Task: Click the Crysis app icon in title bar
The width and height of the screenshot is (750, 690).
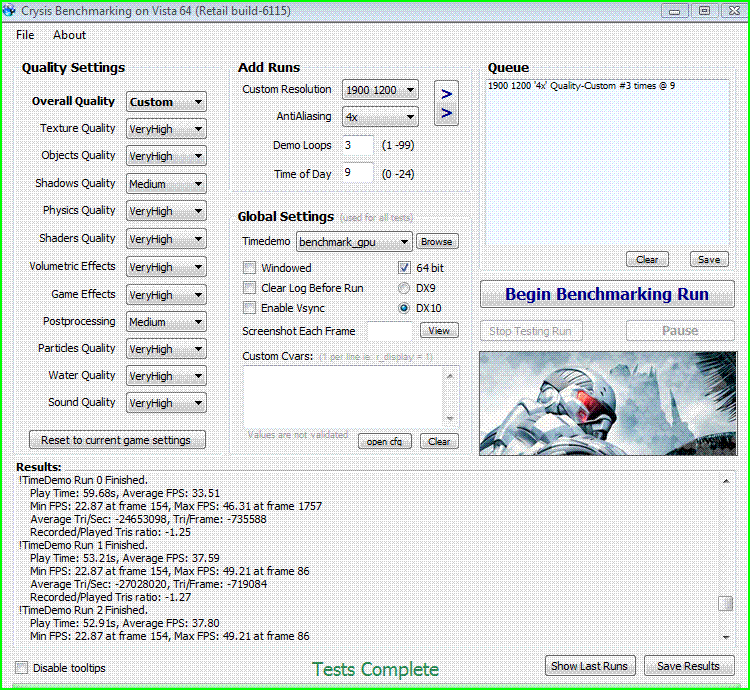Action: pyautogui.click(x=9, y=10)
